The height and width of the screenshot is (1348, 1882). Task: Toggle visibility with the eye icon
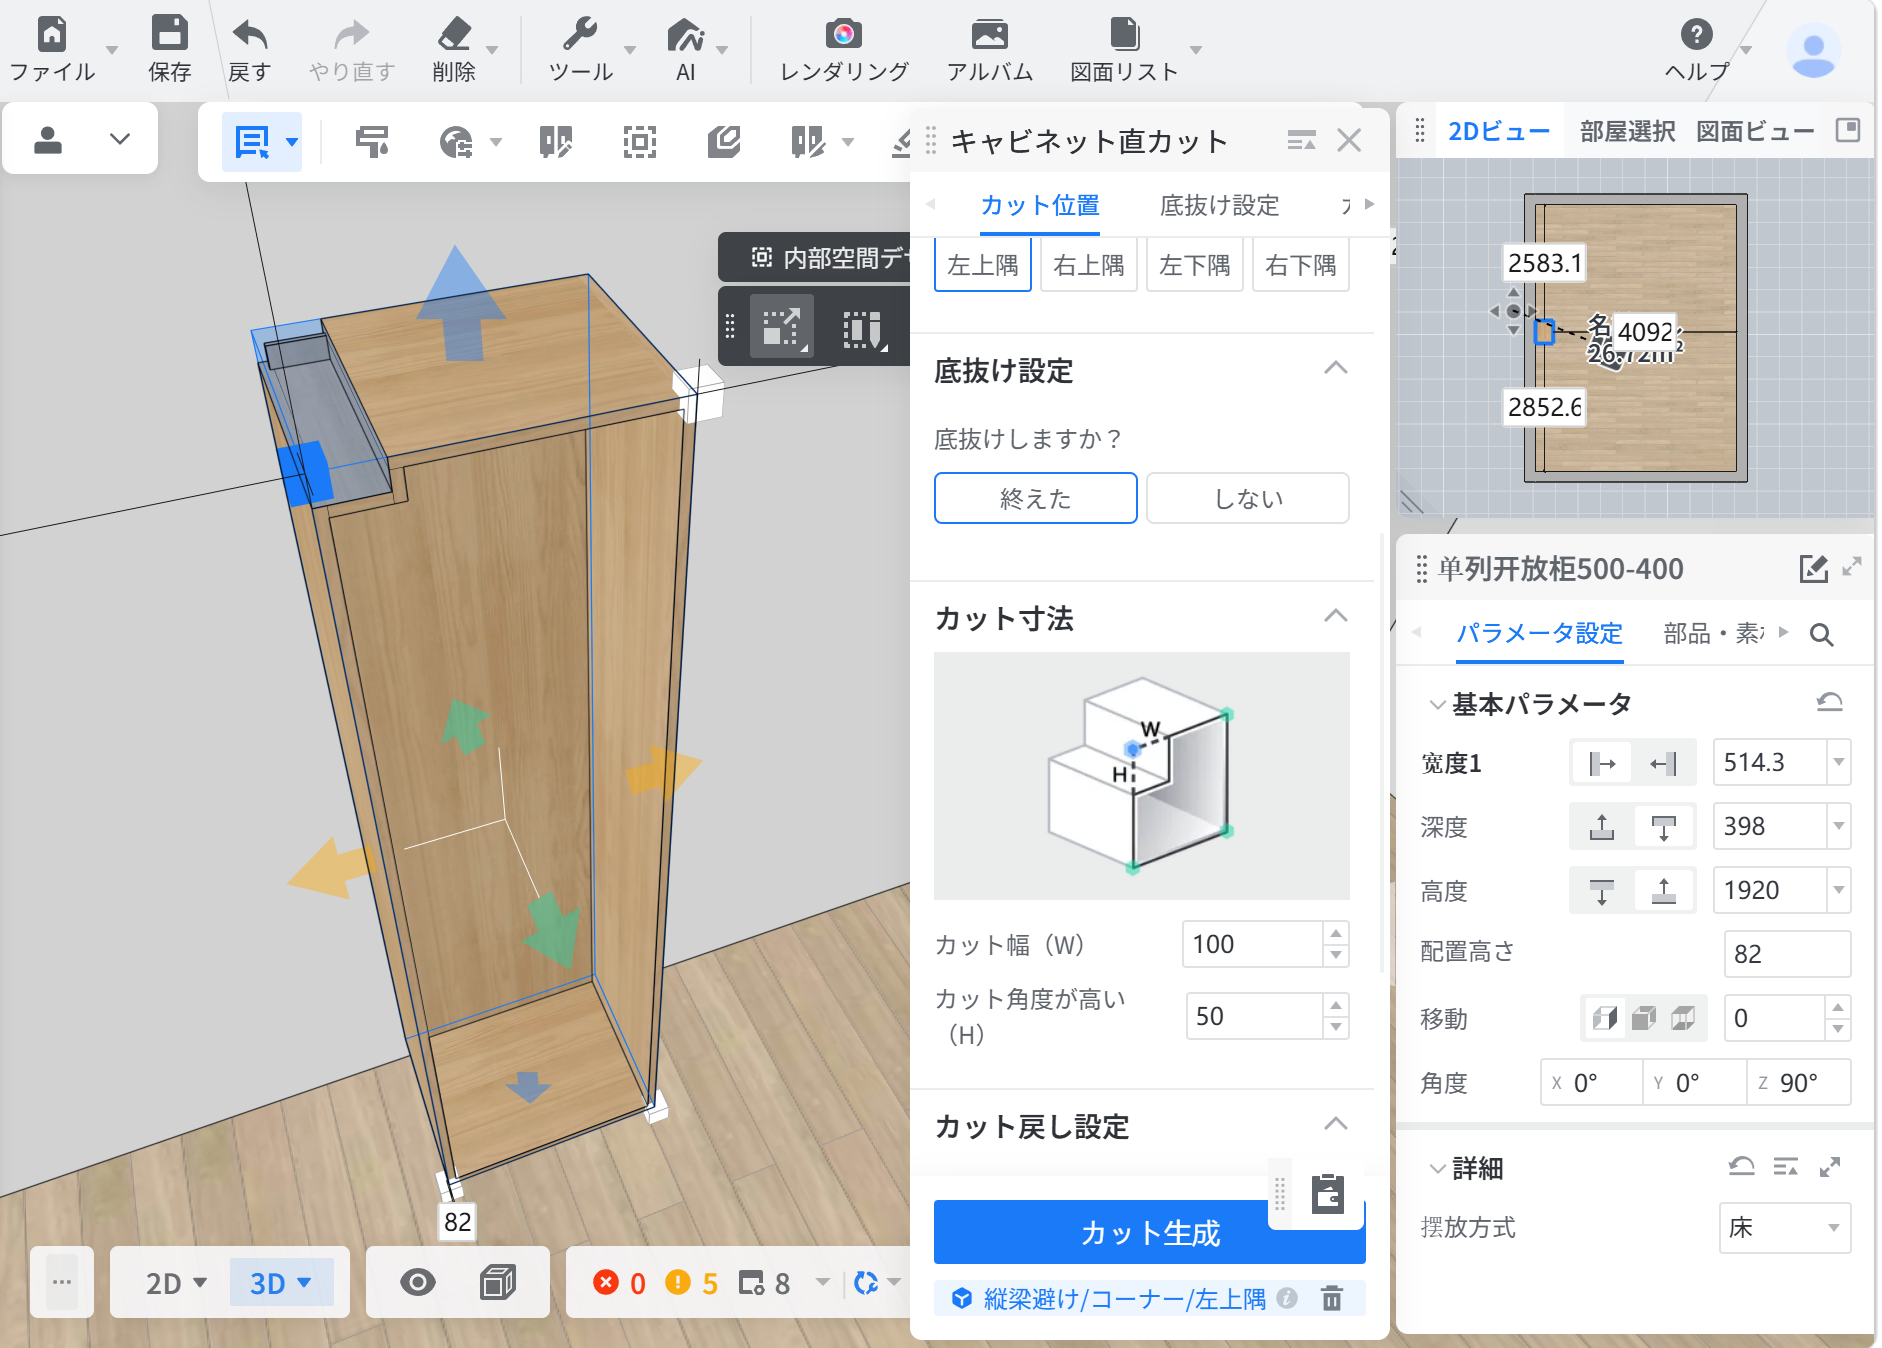point(418,1282)
